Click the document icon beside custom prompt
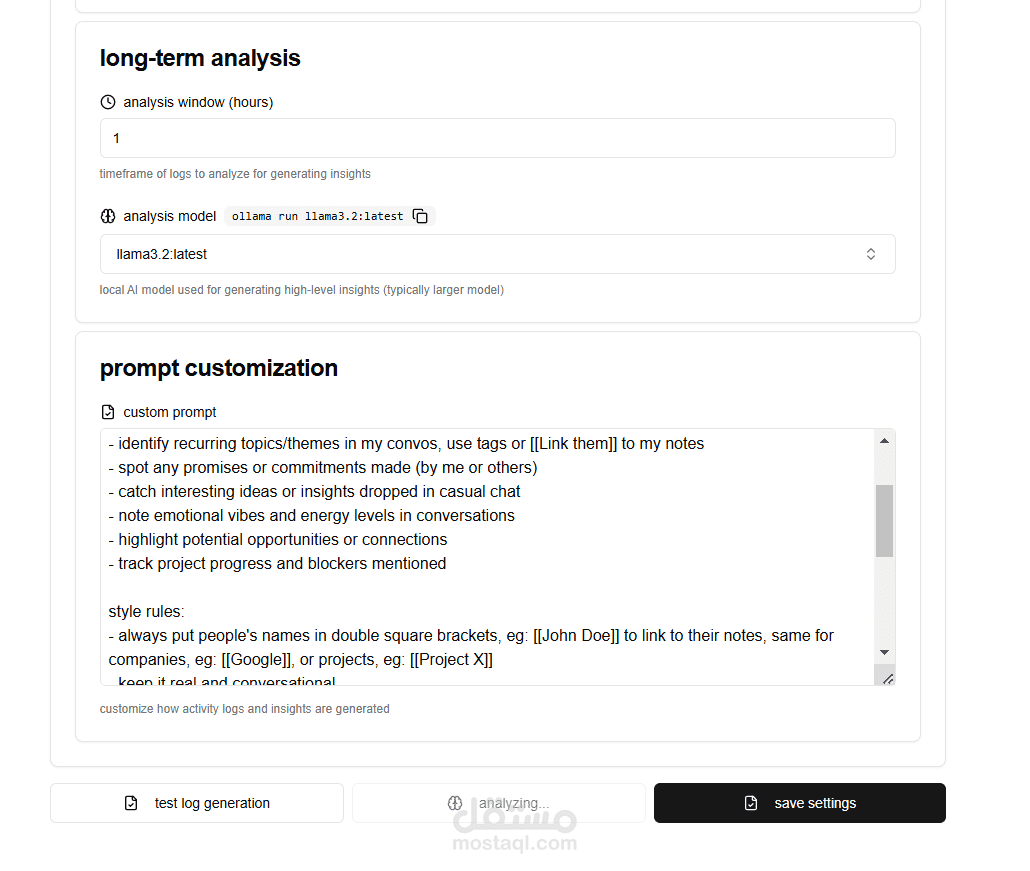The height and width of the screenshot is (871, 1030). click(x=108, y=412)
